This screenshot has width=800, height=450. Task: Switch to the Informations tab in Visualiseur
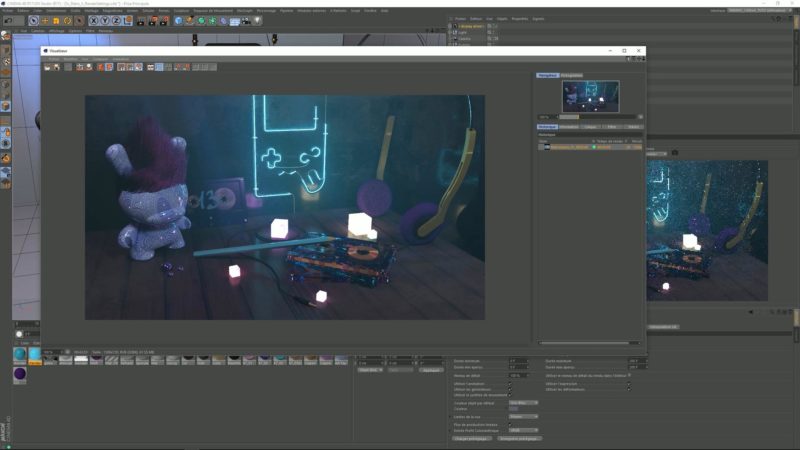tap(568, 127)
